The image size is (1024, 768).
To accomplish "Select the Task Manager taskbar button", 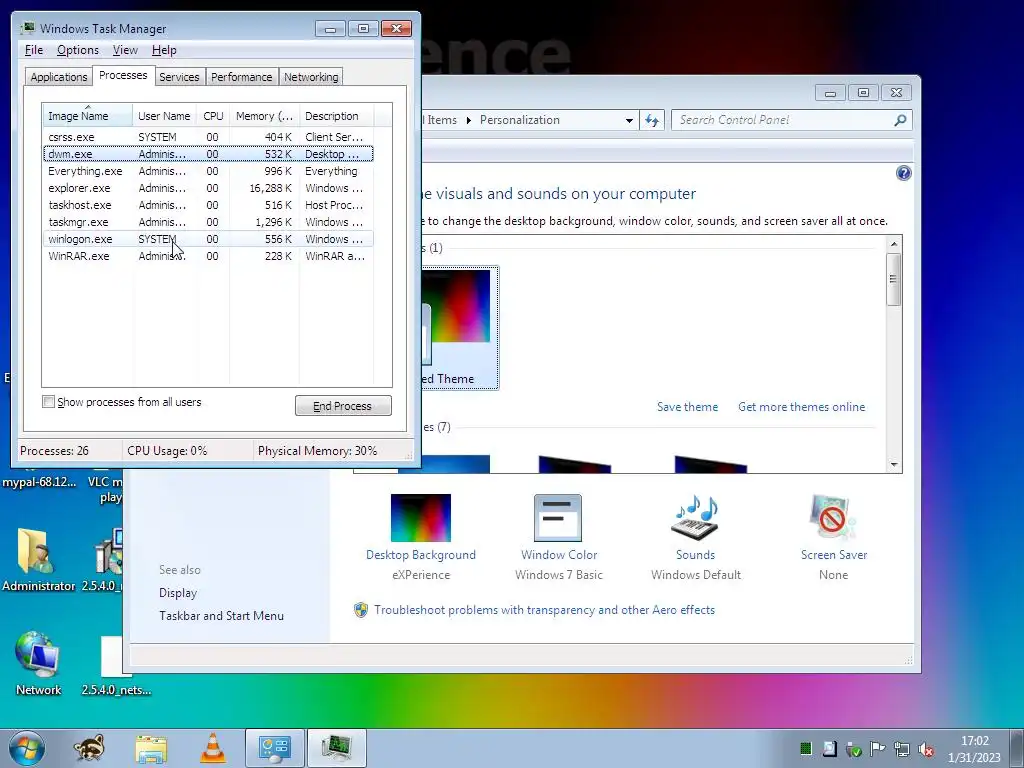I will [336, 748].
